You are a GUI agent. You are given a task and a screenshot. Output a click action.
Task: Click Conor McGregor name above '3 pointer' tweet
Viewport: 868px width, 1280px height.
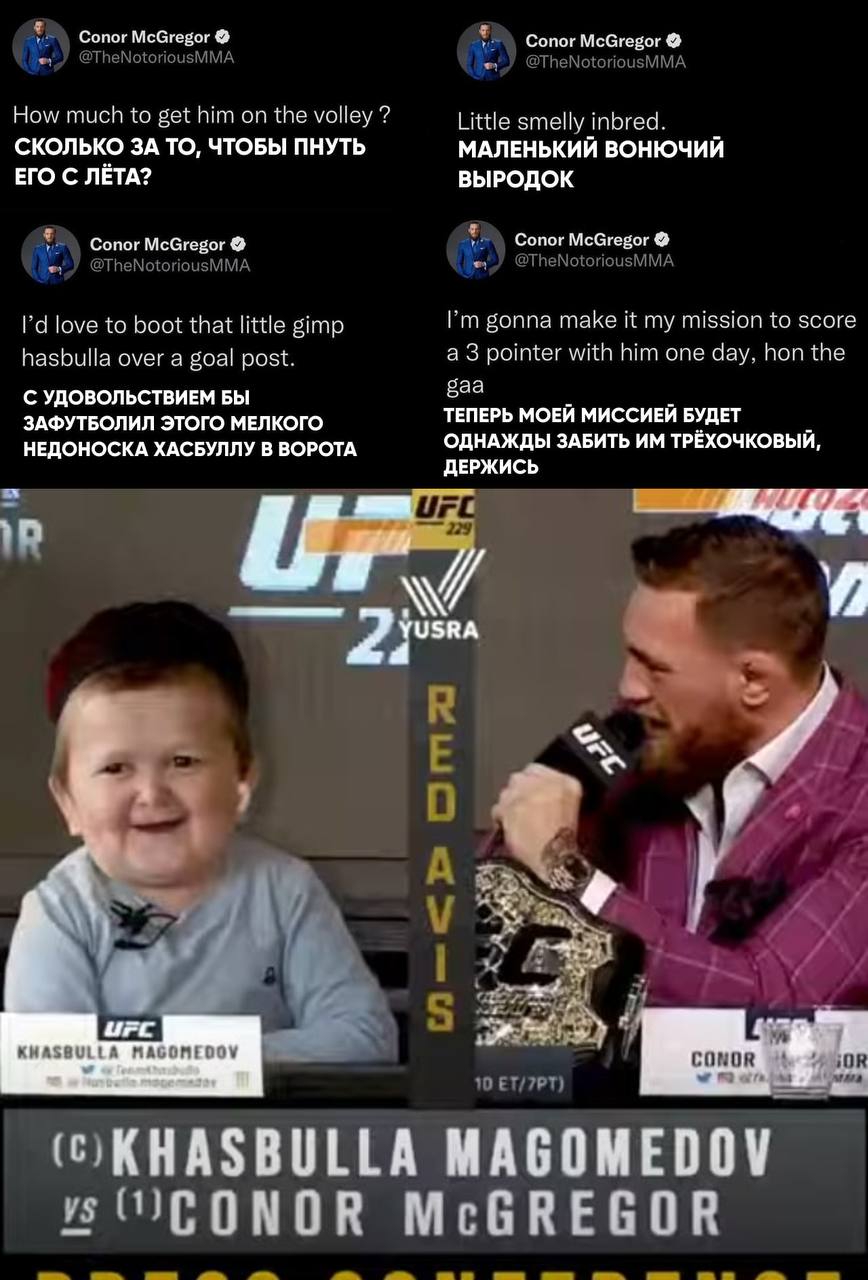pyautogui.click(x=582, y=239)
